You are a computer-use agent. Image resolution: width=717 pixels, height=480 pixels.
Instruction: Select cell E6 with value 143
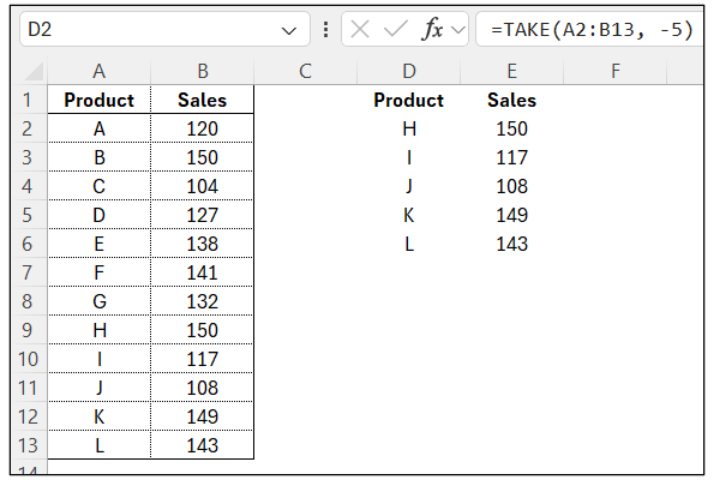pos(511,244)
